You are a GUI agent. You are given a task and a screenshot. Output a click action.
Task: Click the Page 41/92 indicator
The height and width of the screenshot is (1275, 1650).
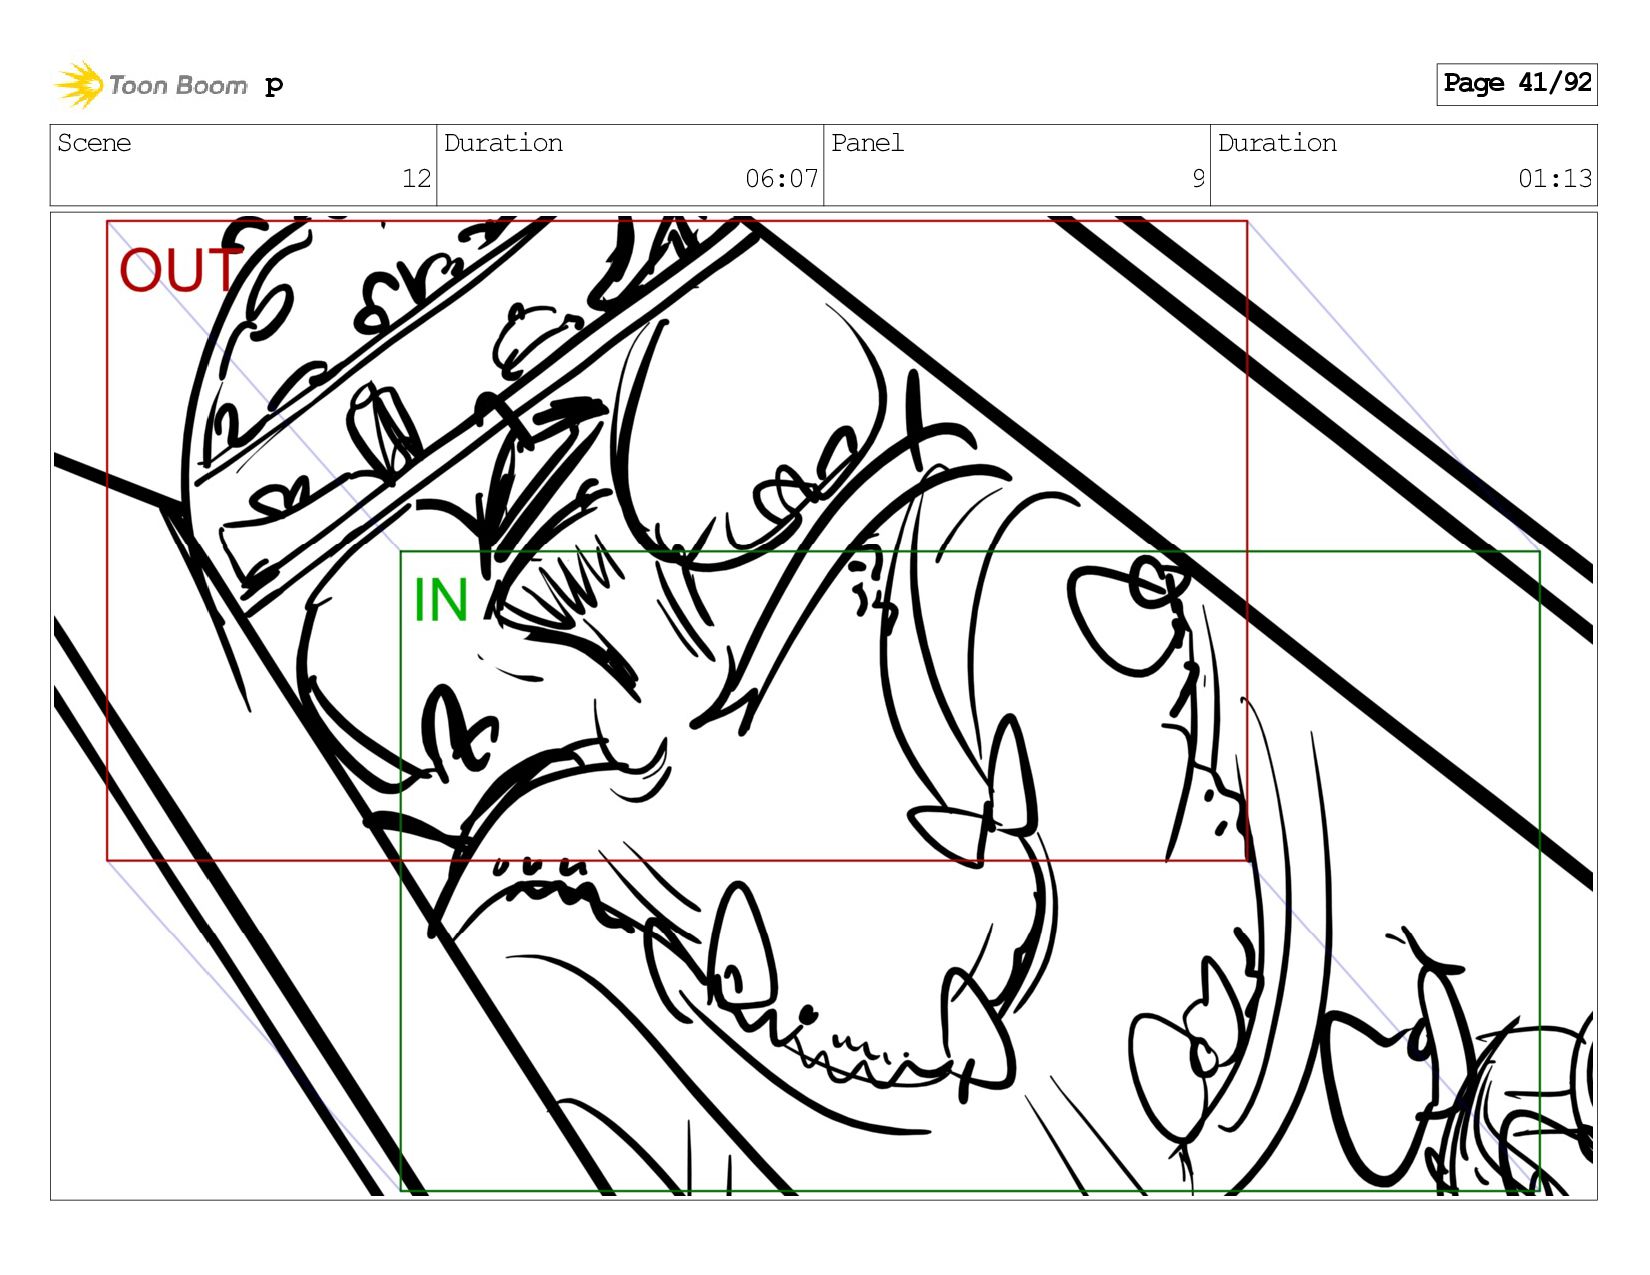(x=1516, y=84)
